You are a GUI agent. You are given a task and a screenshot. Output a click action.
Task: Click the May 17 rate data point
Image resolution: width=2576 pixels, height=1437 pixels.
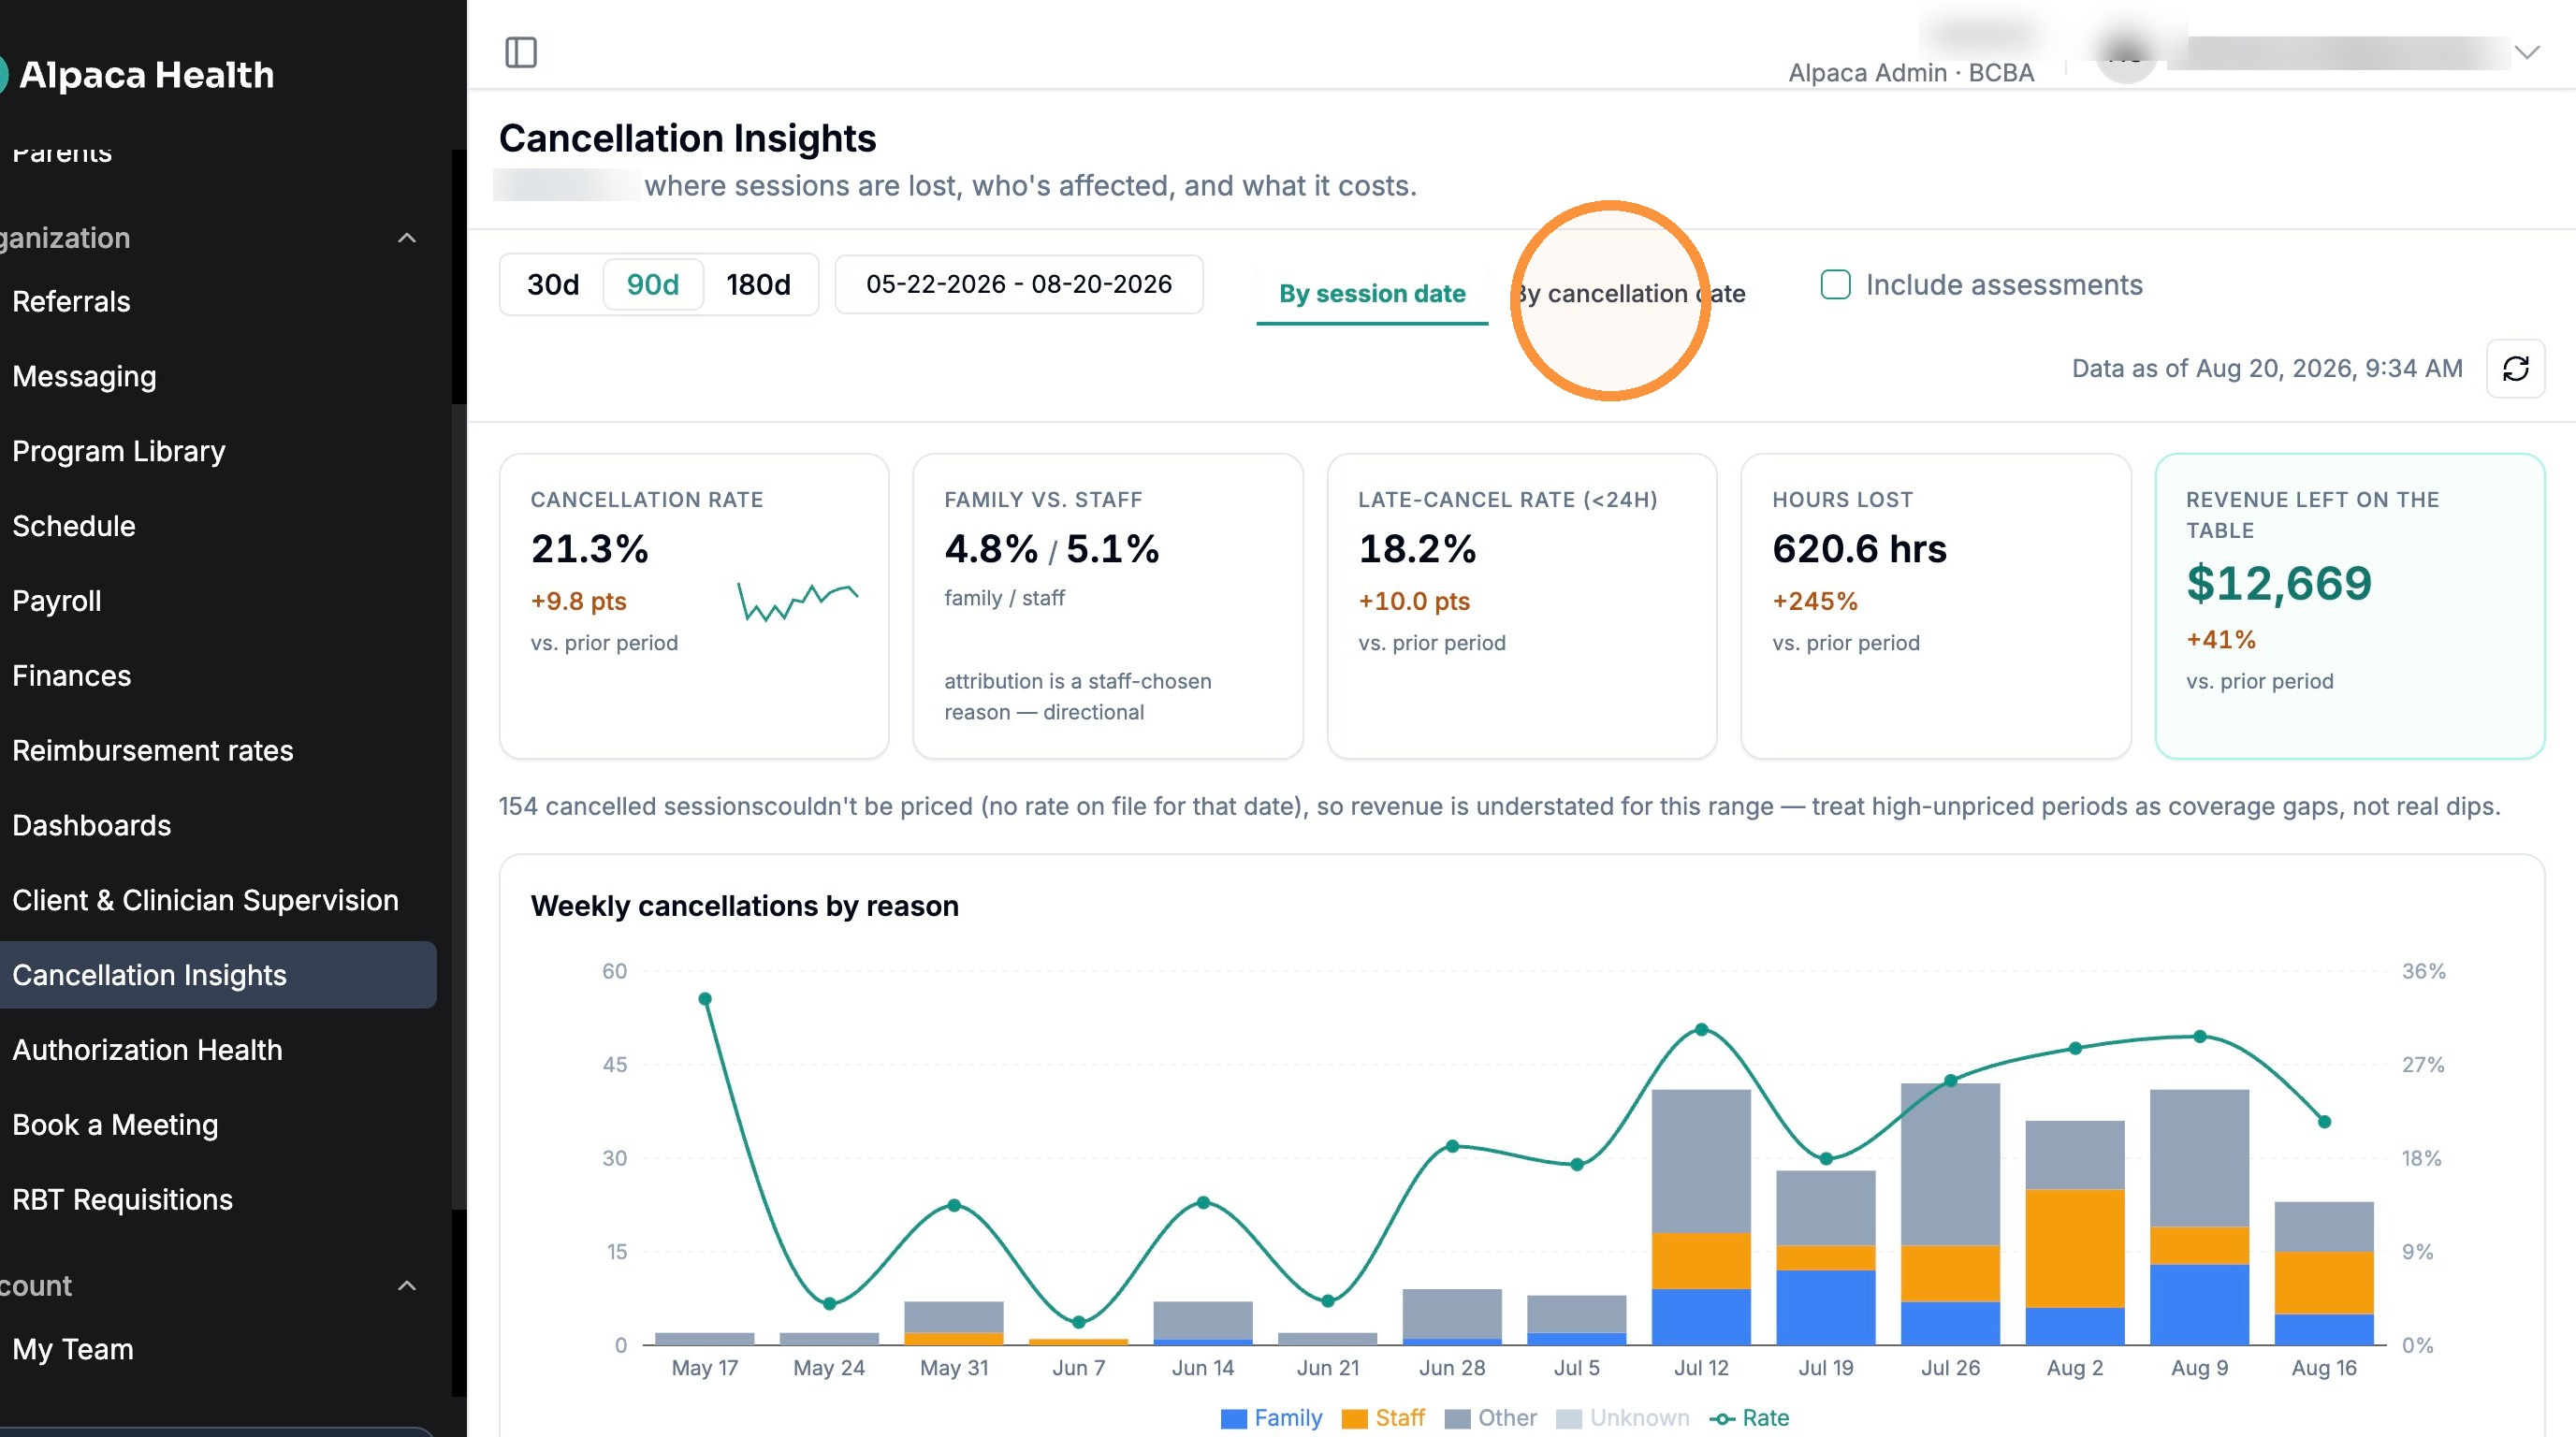tap(705, 999)
